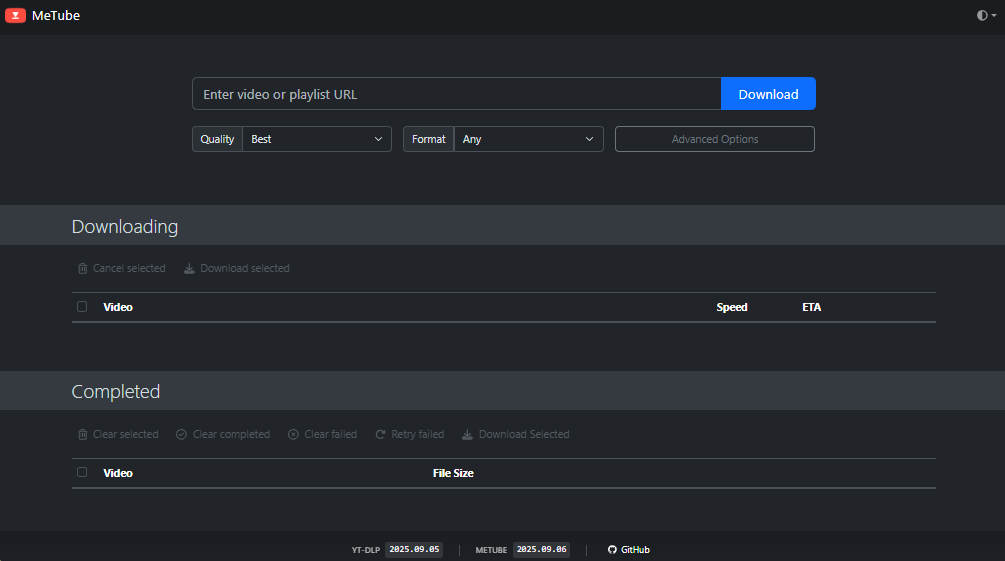Open the GitHub link in footer
This screenshot has height=561, width=1005.
click(635, 550)
